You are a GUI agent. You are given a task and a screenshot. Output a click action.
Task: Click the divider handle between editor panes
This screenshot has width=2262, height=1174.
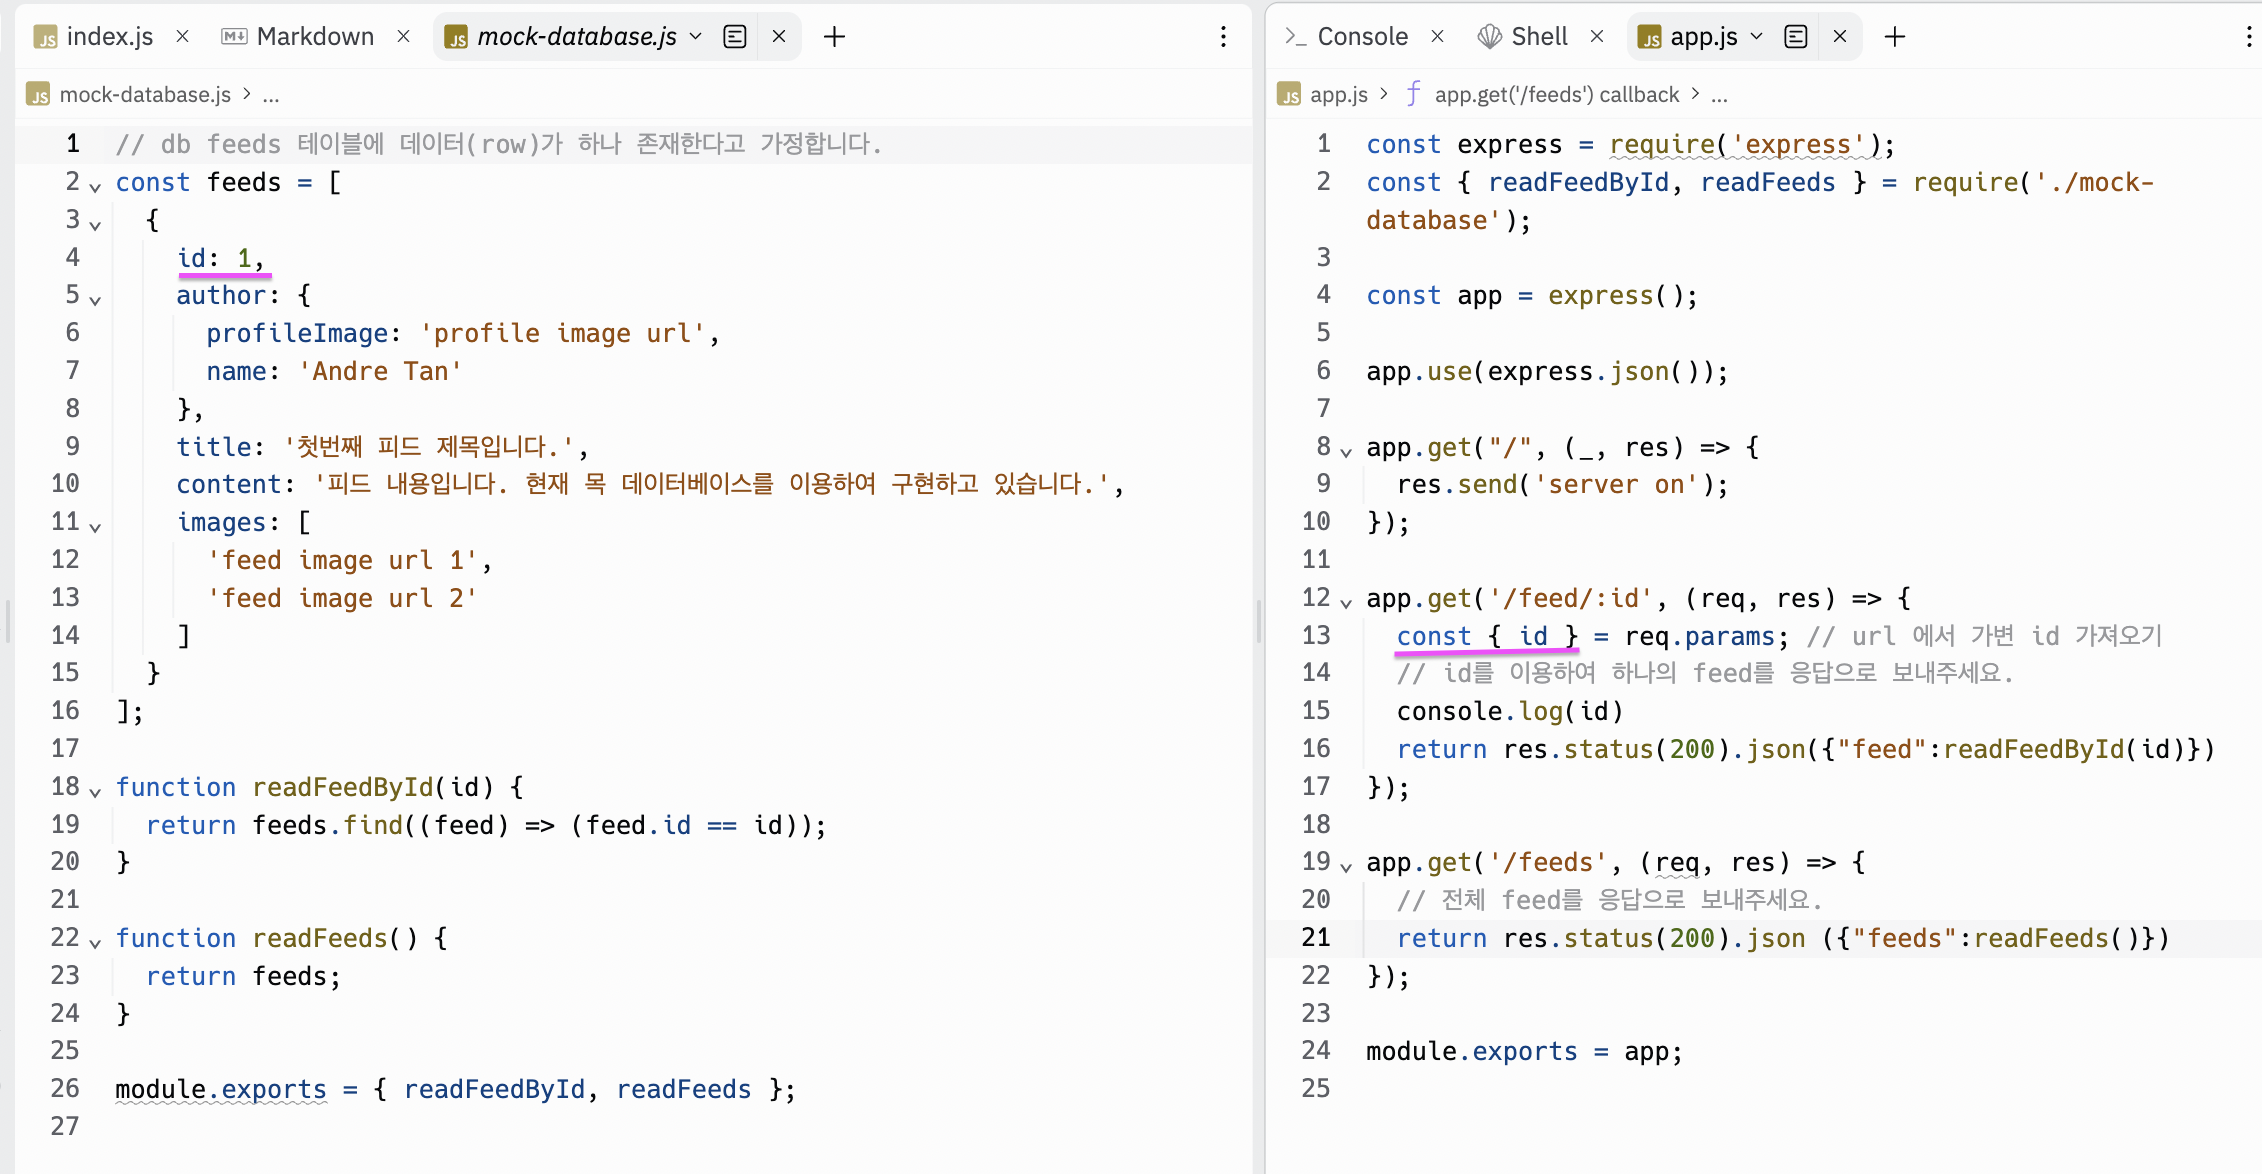click(x=1258, y=620)
